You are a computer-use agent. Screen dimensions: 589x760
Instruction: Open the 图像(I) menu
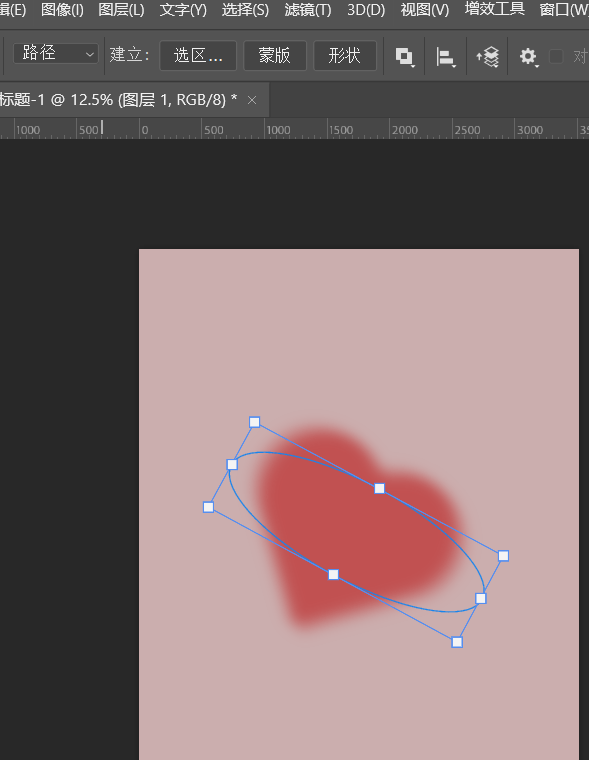pos(62,10)
